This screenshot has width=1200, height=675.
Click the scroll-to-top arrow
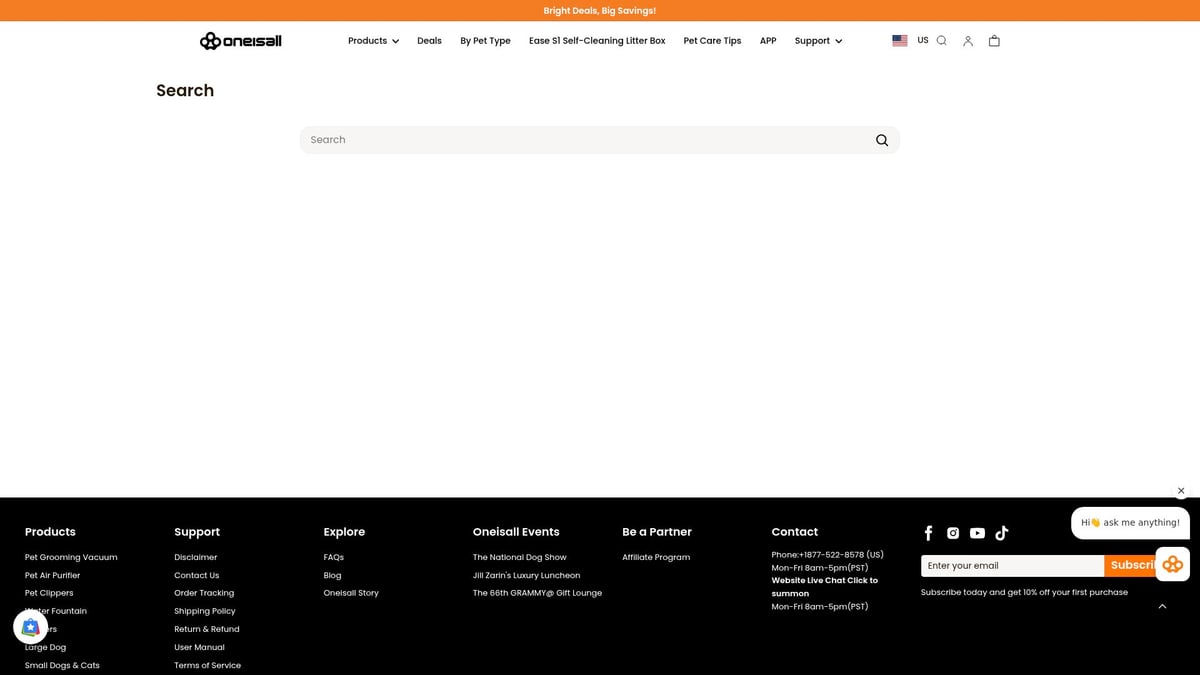coord(1162,606)
